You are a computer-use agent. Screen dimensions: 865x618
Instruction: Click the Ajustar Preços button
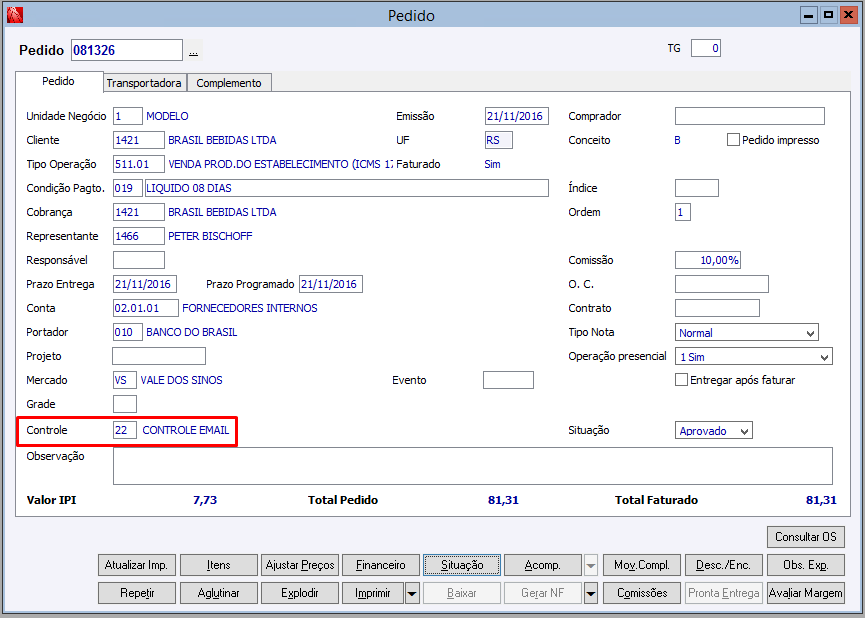click(x=300, y=565)
